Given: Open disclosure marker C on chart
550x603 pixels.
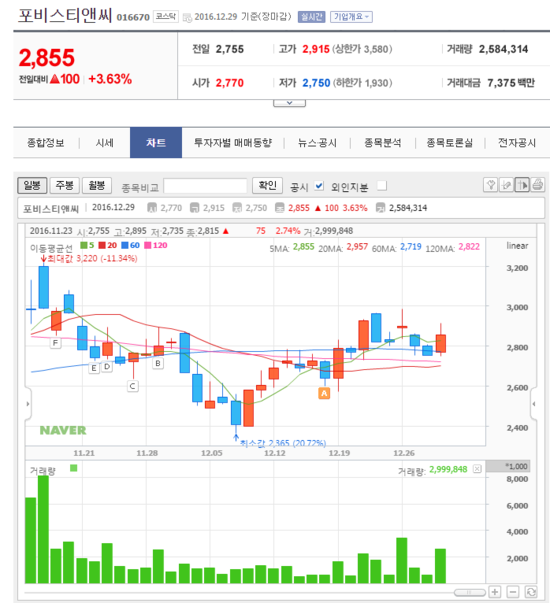Looking at the screenshot, I should point(133,386).
